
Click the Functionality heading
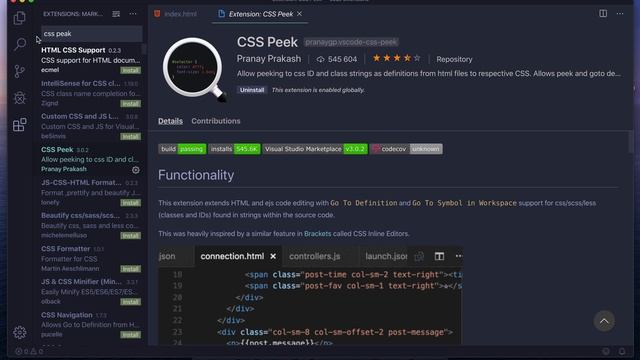pyautogui.click(x=196, y=175)
